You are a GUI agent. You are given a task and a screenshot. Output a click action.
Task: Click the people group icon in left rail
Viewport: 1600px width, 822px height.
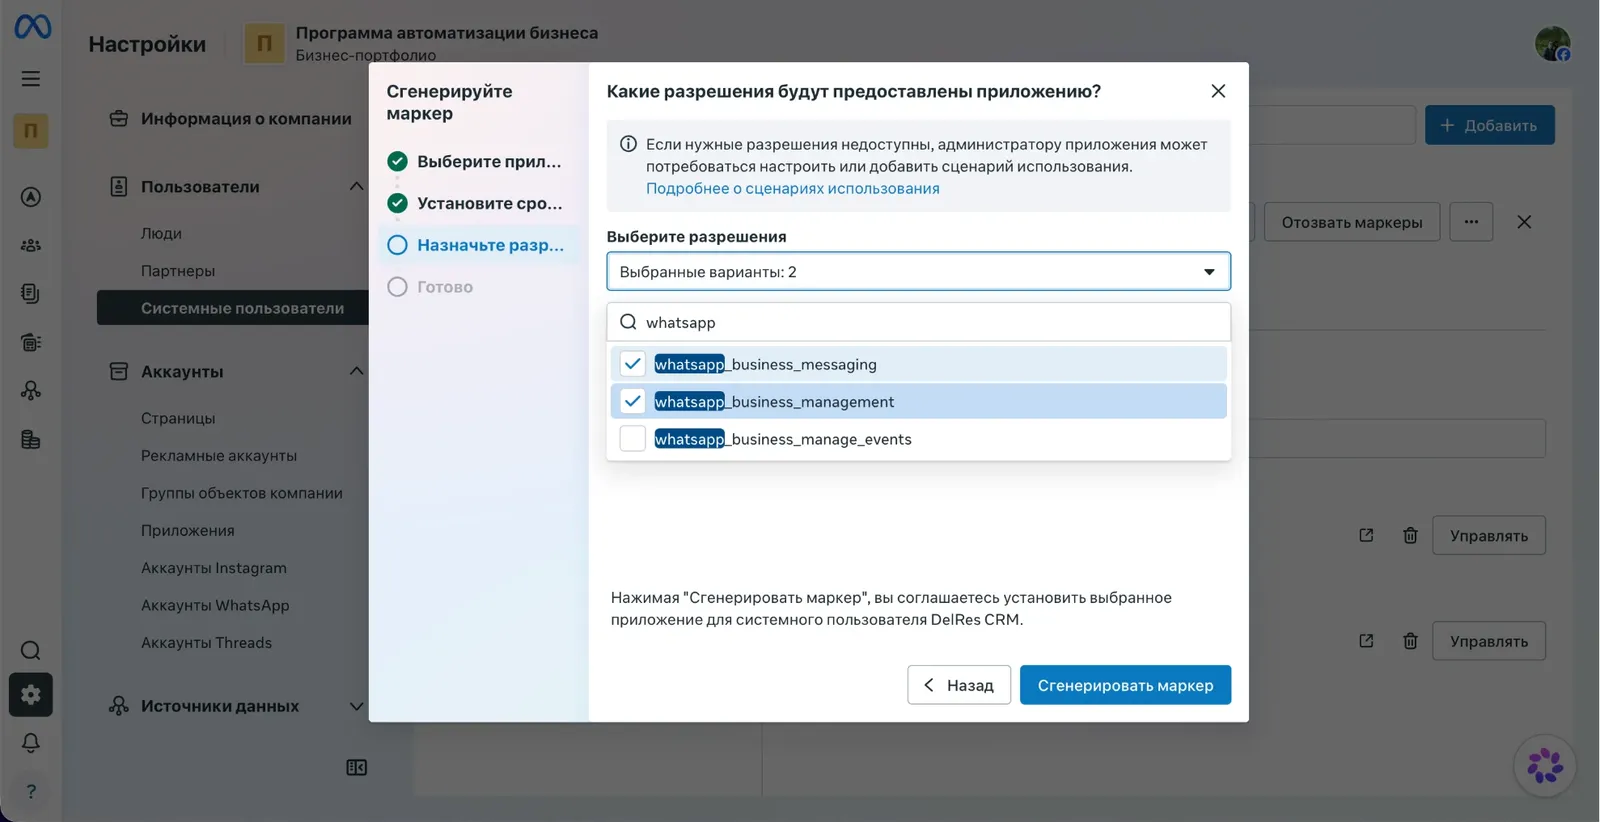tap(31, 245)
